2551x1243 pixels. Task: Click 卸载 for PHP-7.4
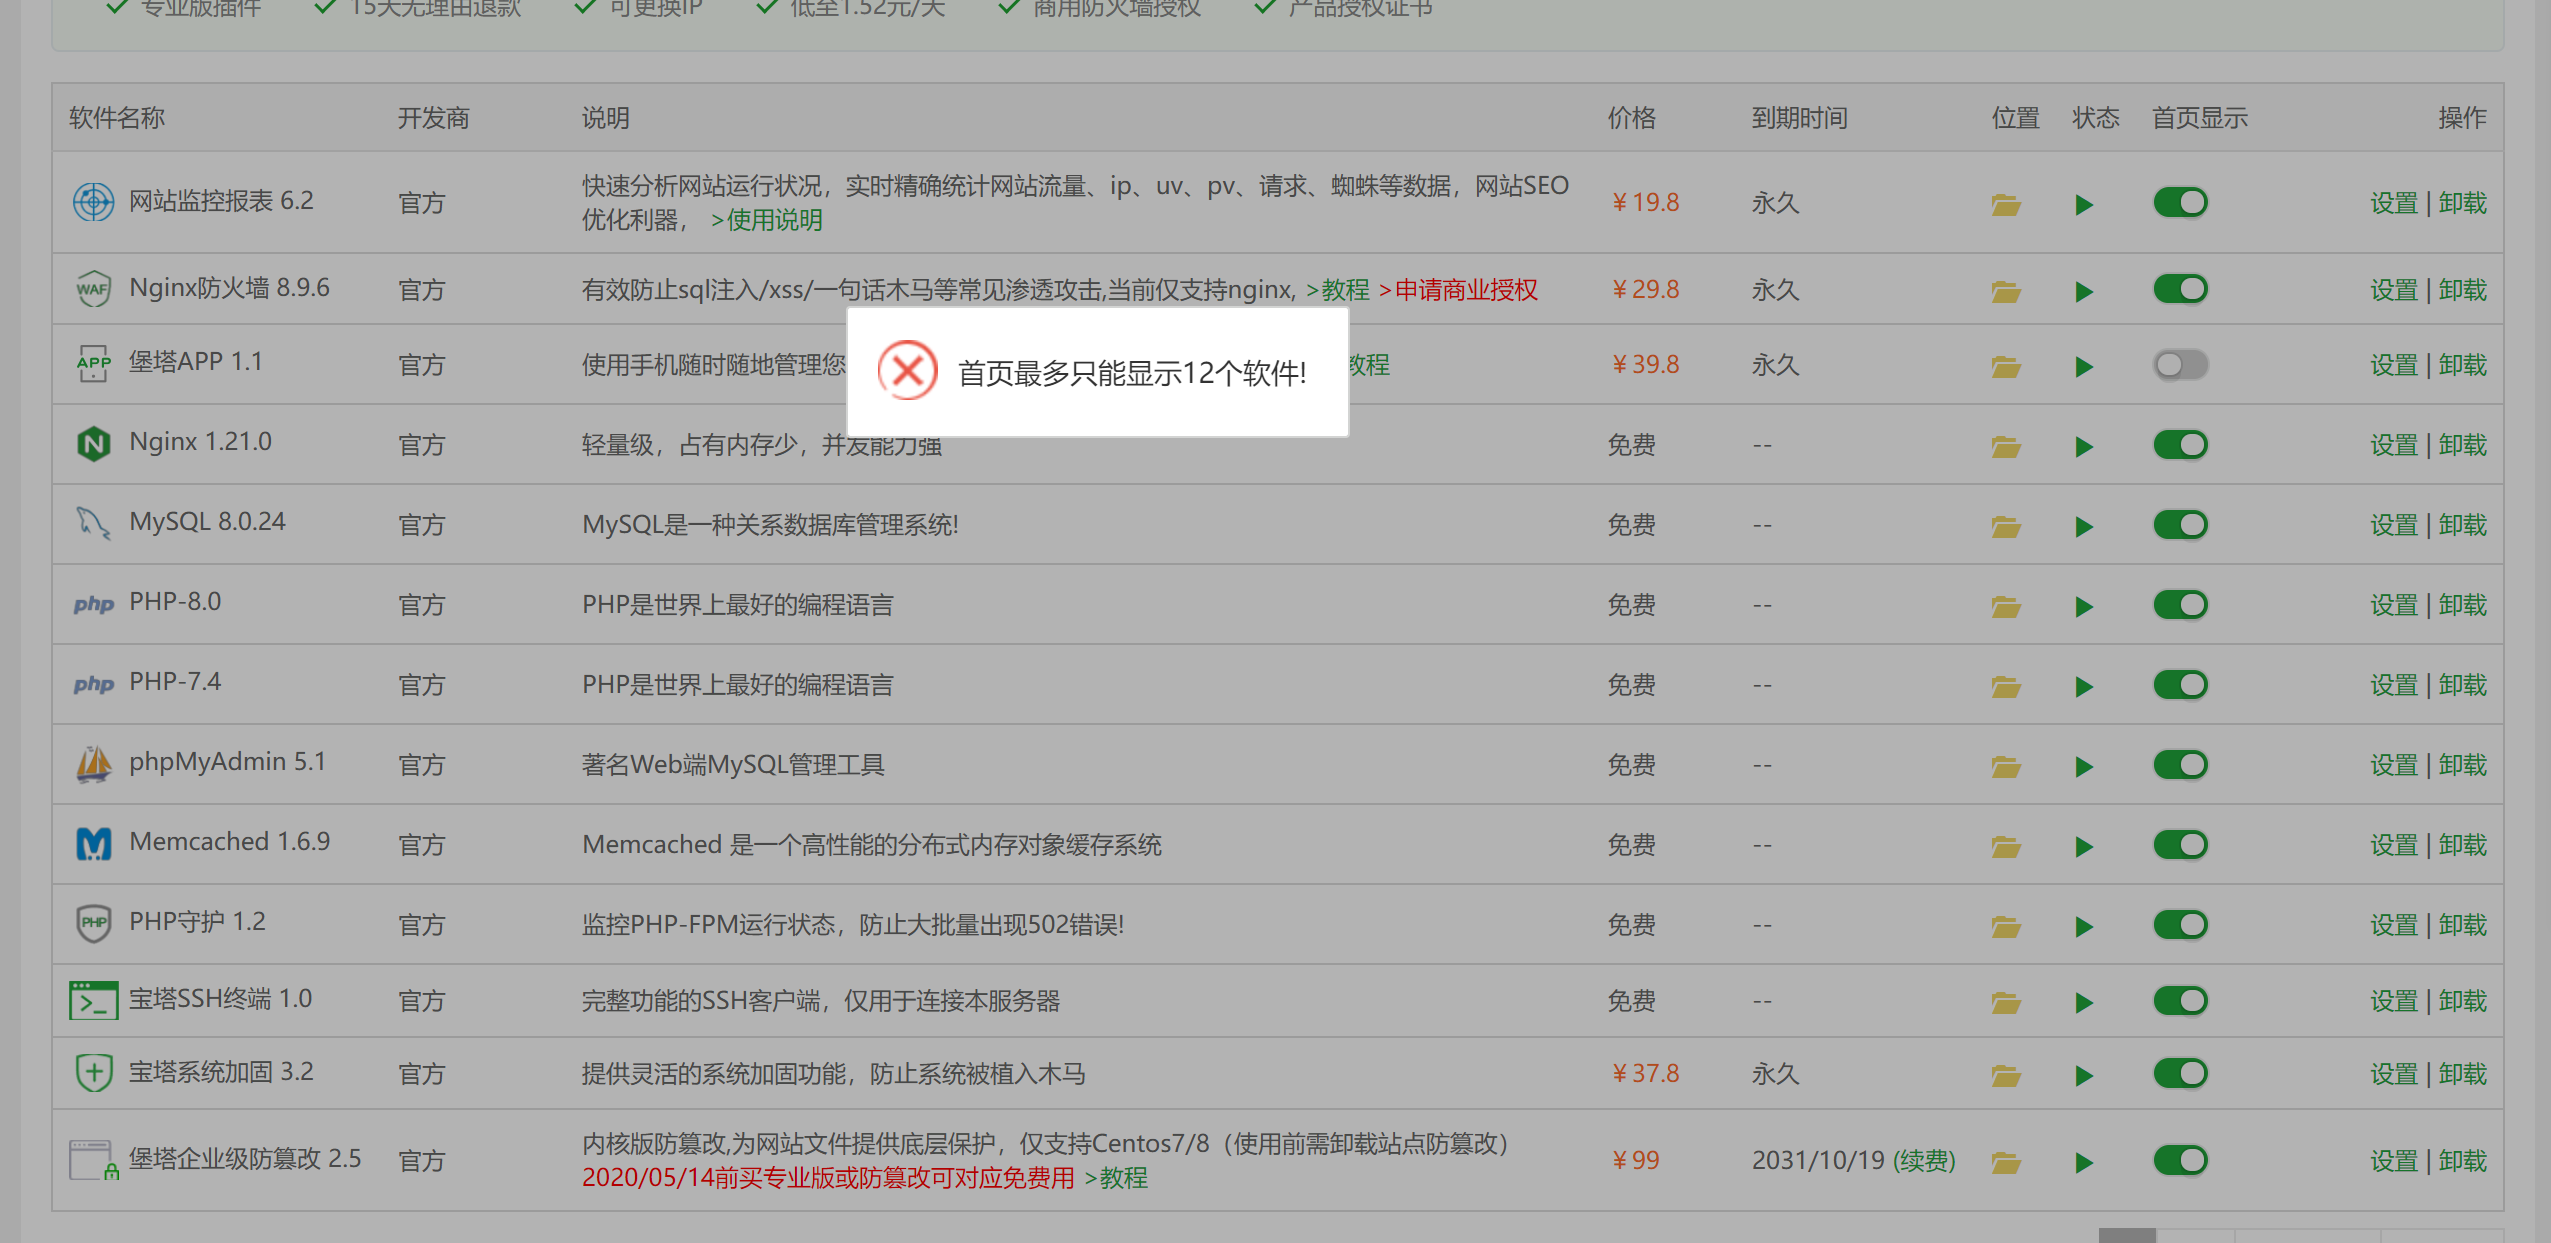click(x=2462, y=685)
